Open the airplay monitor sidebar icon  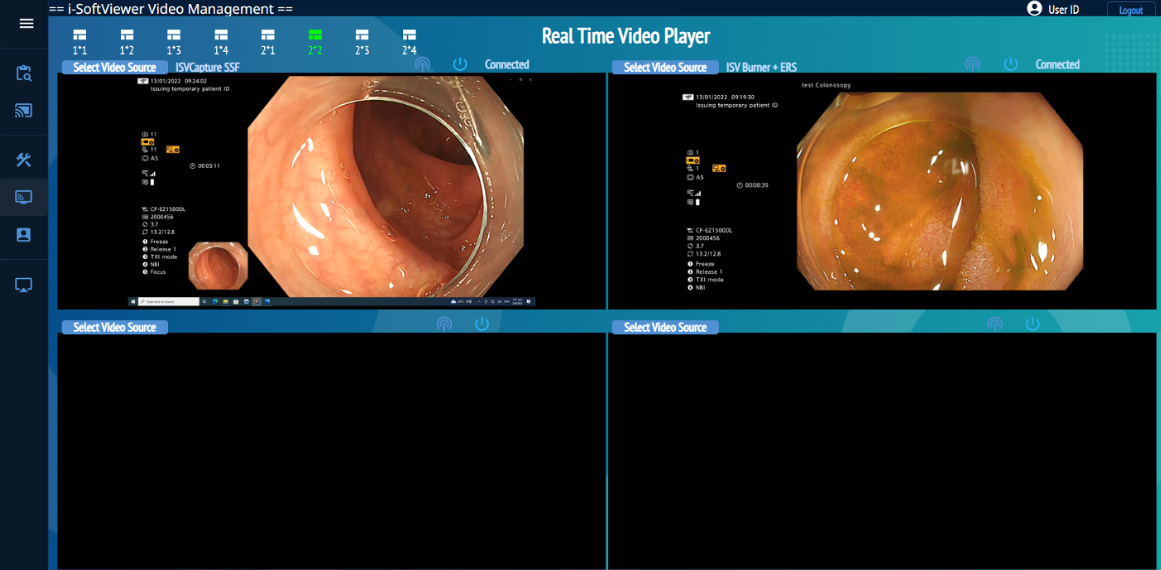[24, 284]
